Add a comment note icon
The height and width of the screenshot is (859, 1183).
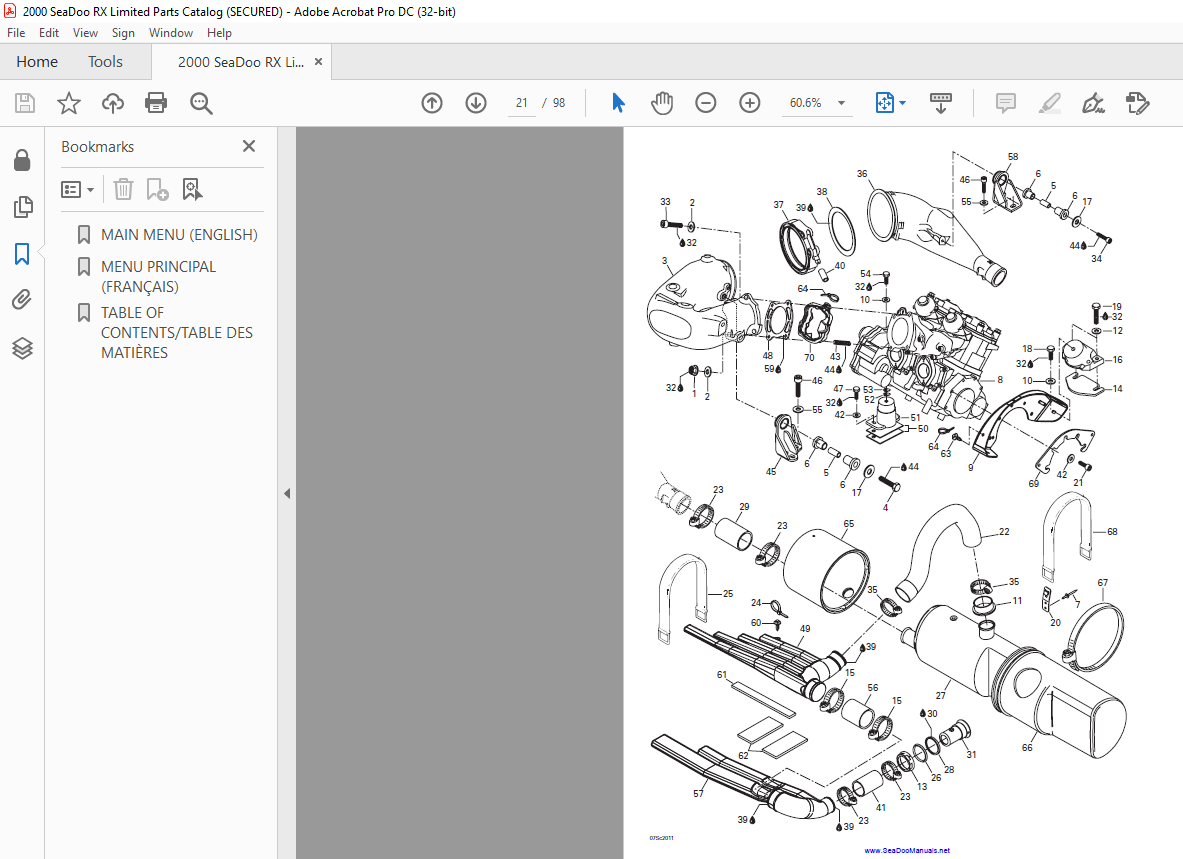[1006, 103]
